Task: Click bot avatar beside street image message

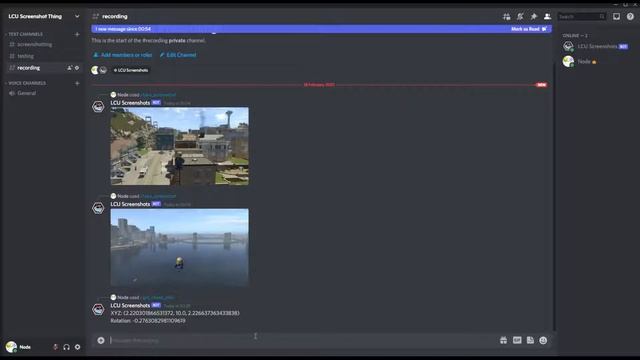Action: tap(98, 107)
